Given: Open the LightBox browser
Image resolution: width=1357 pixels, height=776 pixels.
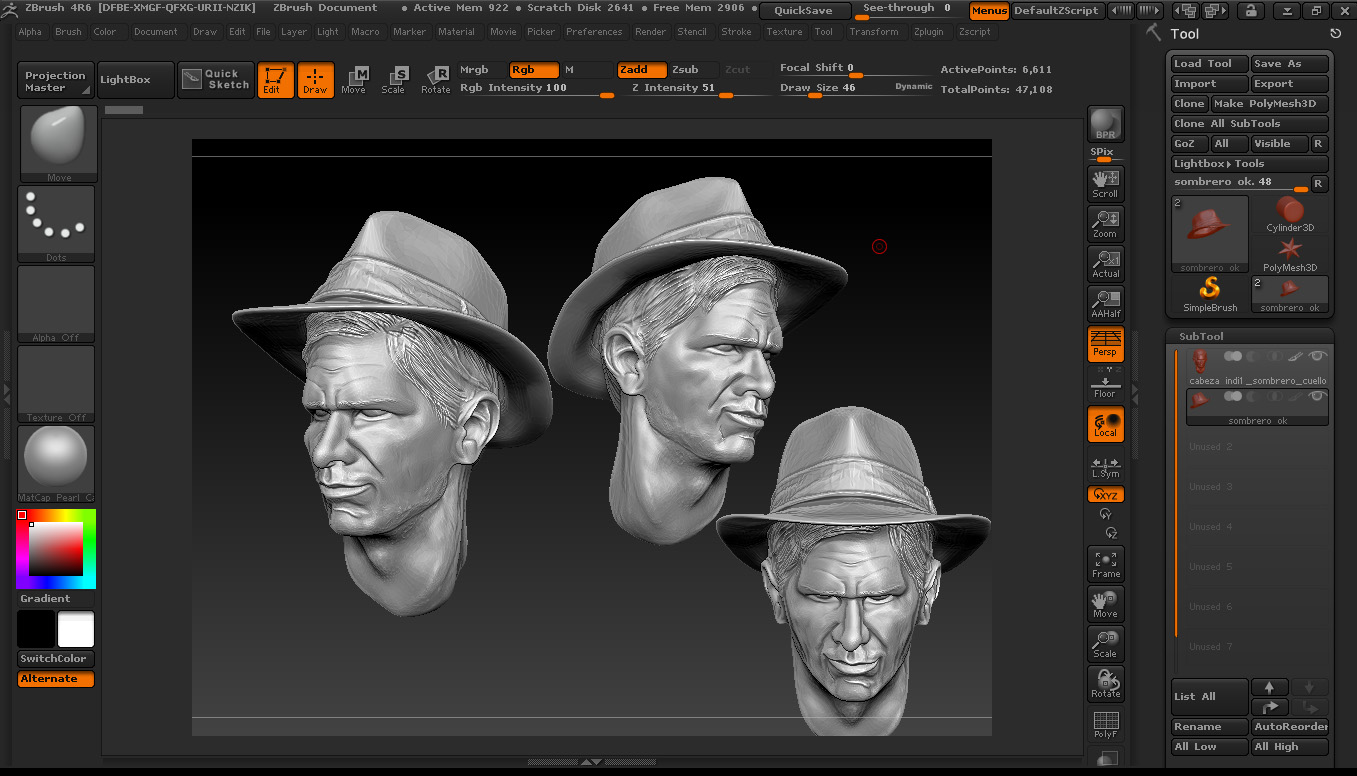Looking at the screenshot, I should coord(135,80).
